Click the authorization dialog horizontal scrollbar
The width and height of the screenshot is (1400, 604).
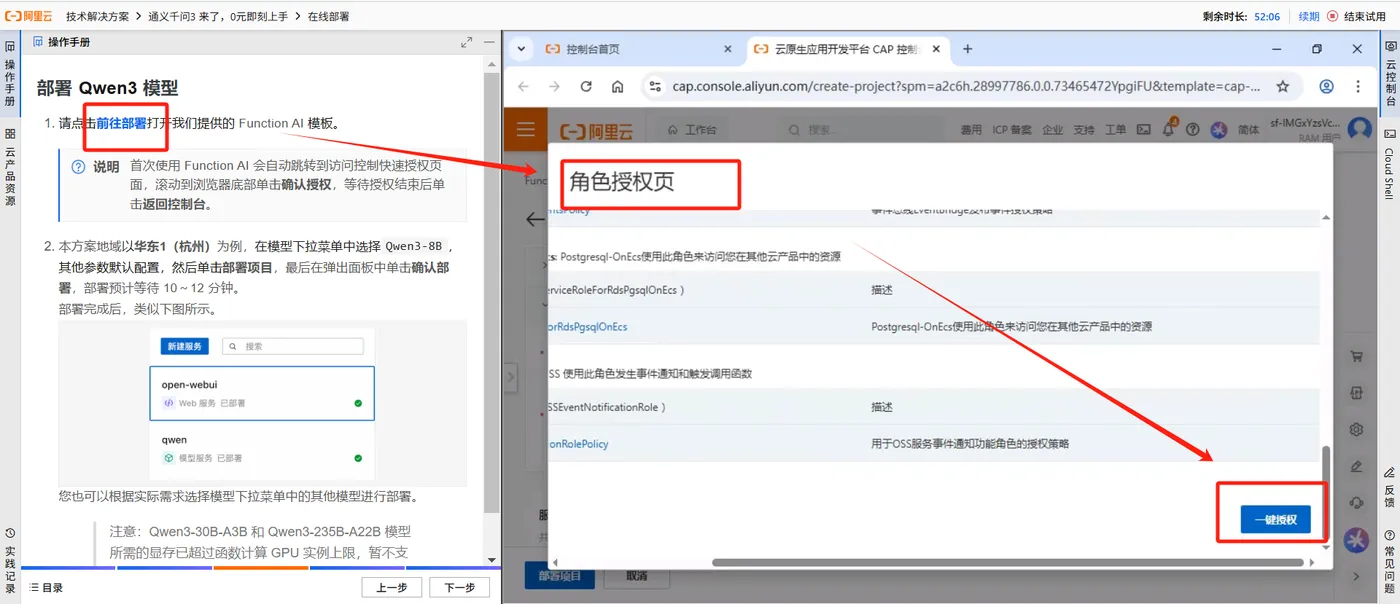[x=1007, y=562]
